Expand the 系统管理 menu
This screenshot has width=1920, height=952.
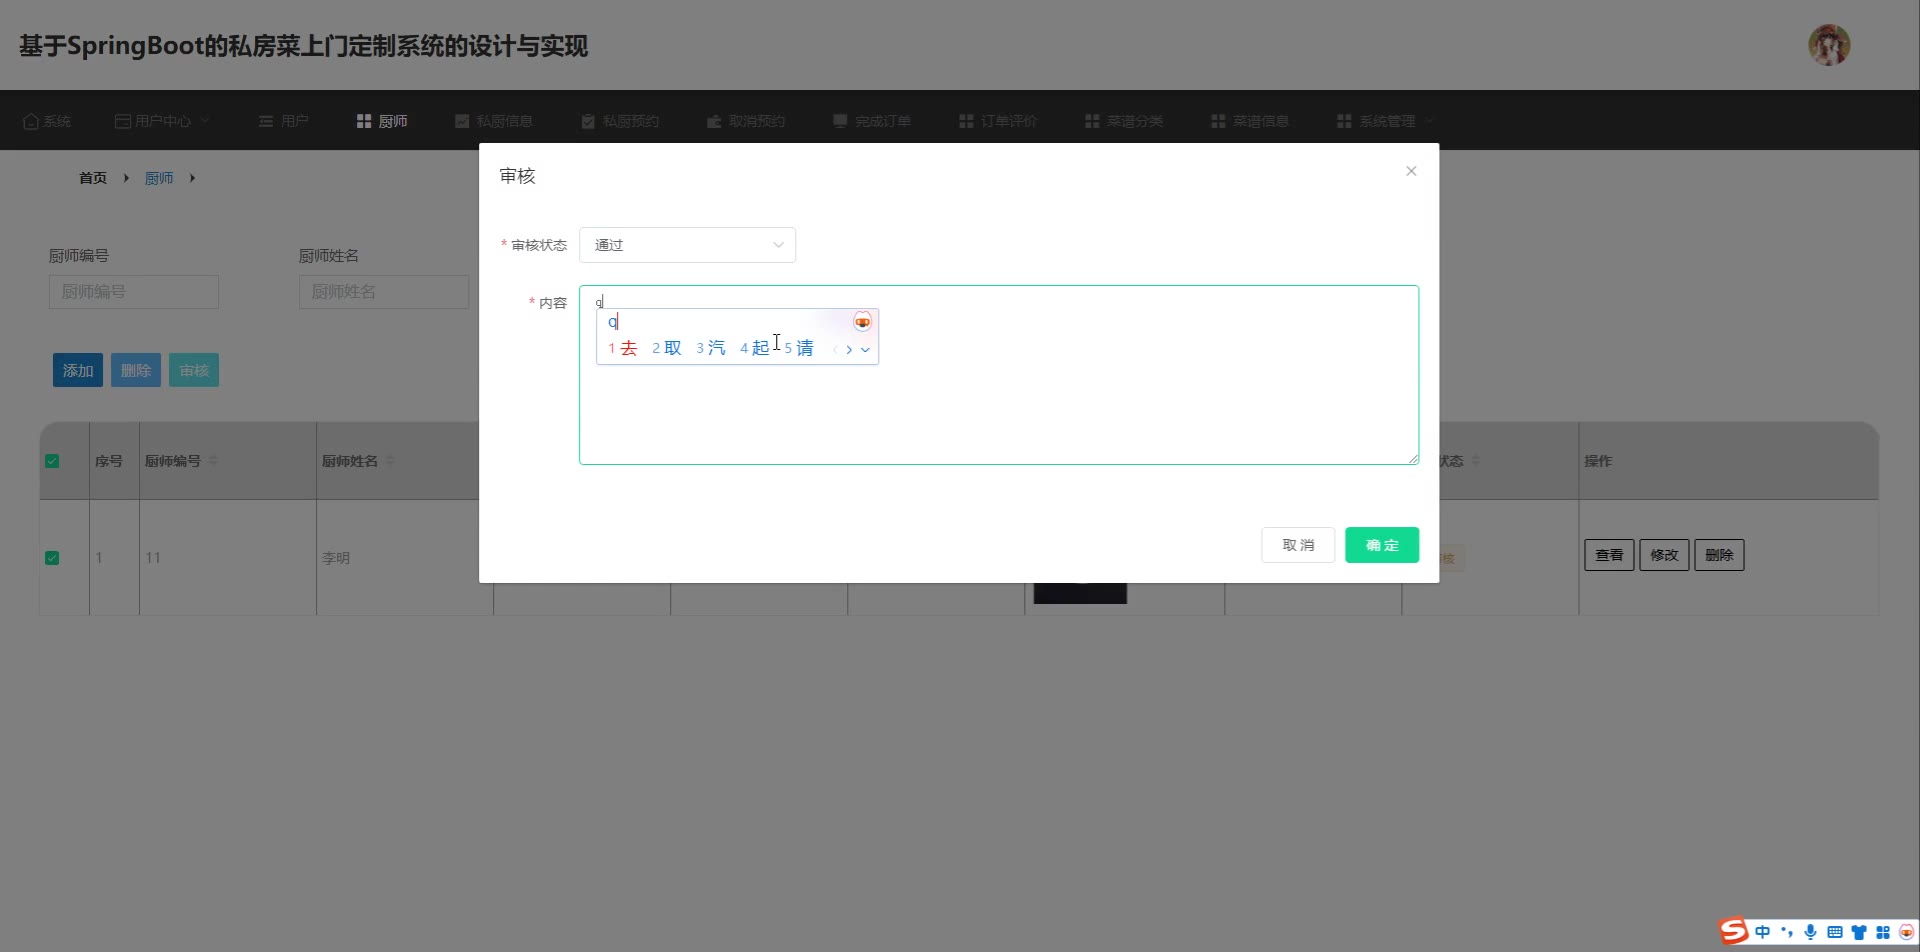point(1386,121)
